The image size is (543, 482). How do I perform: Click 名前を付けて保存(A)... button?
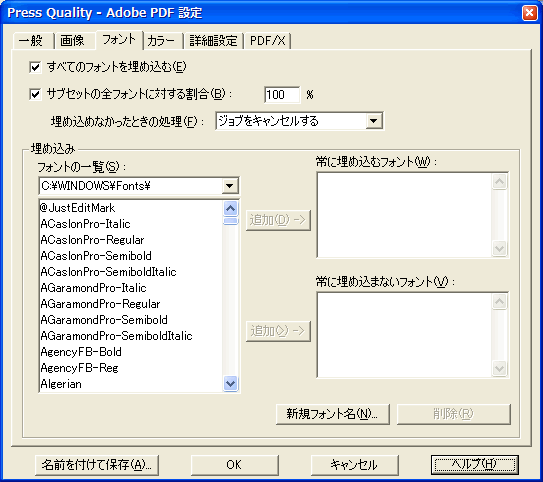coord(97,465)
